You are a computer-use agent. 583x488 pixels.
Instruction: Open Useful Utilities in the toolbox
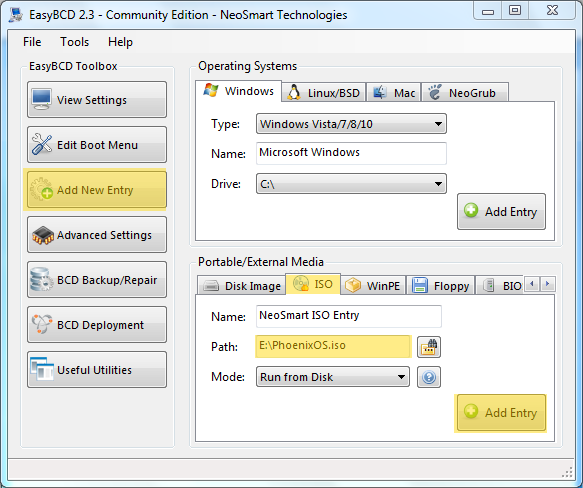click(x=97, y=370)
